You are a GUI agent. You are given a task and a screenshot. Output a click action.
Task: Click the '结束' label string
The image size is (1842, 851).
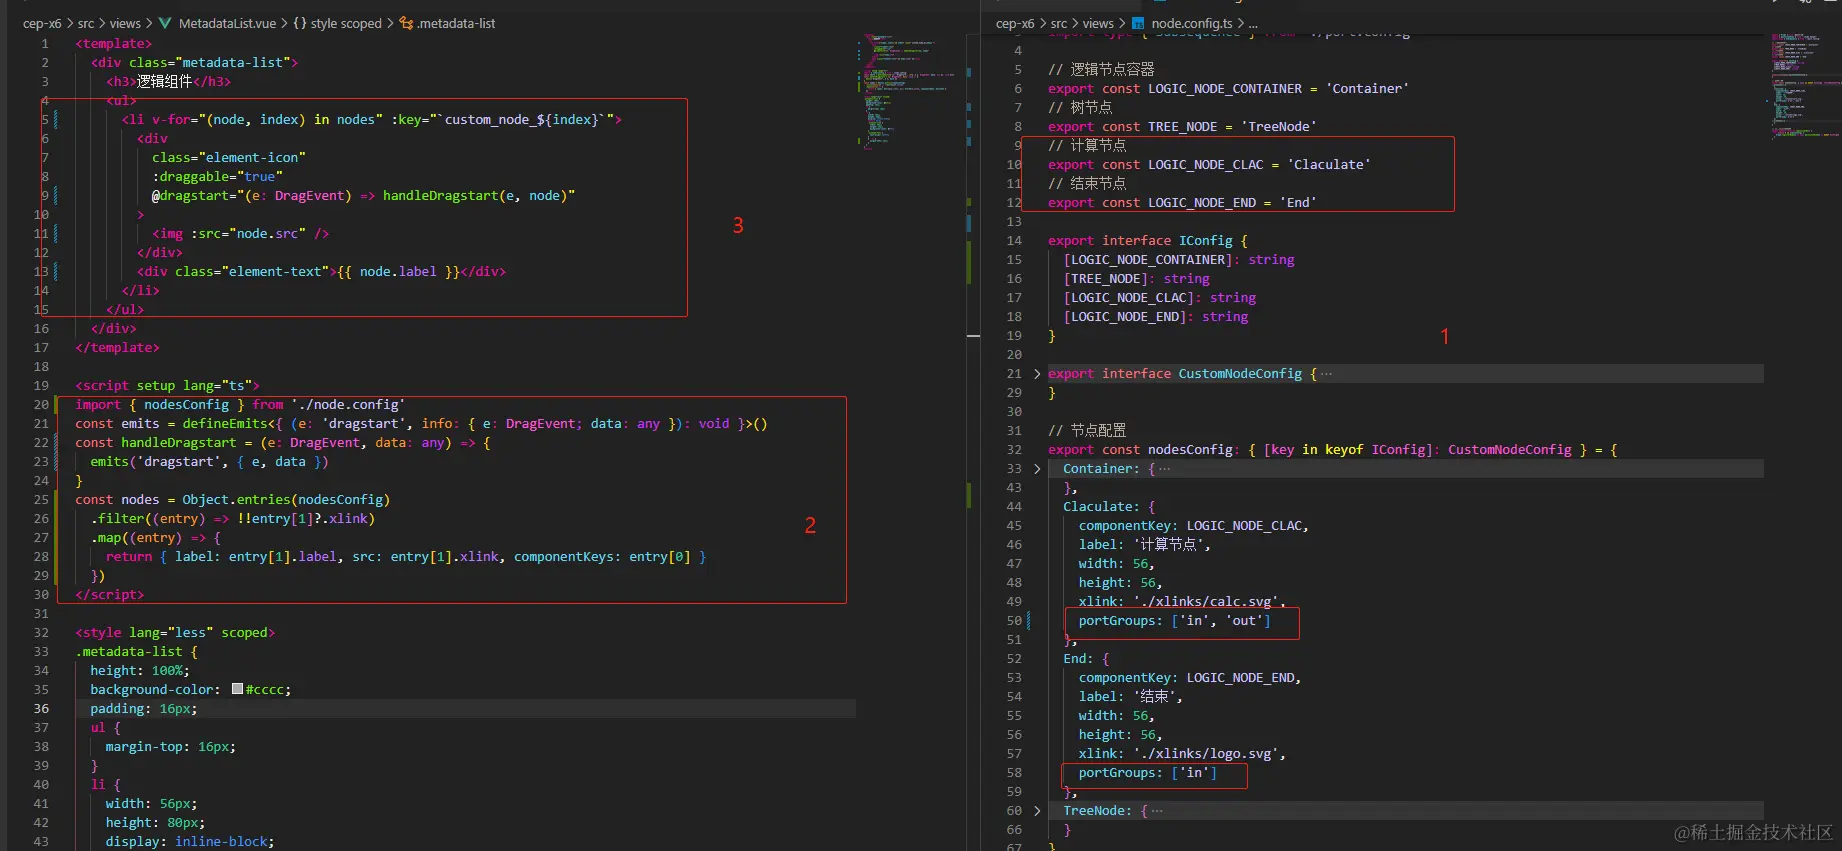coord(1154,697)
